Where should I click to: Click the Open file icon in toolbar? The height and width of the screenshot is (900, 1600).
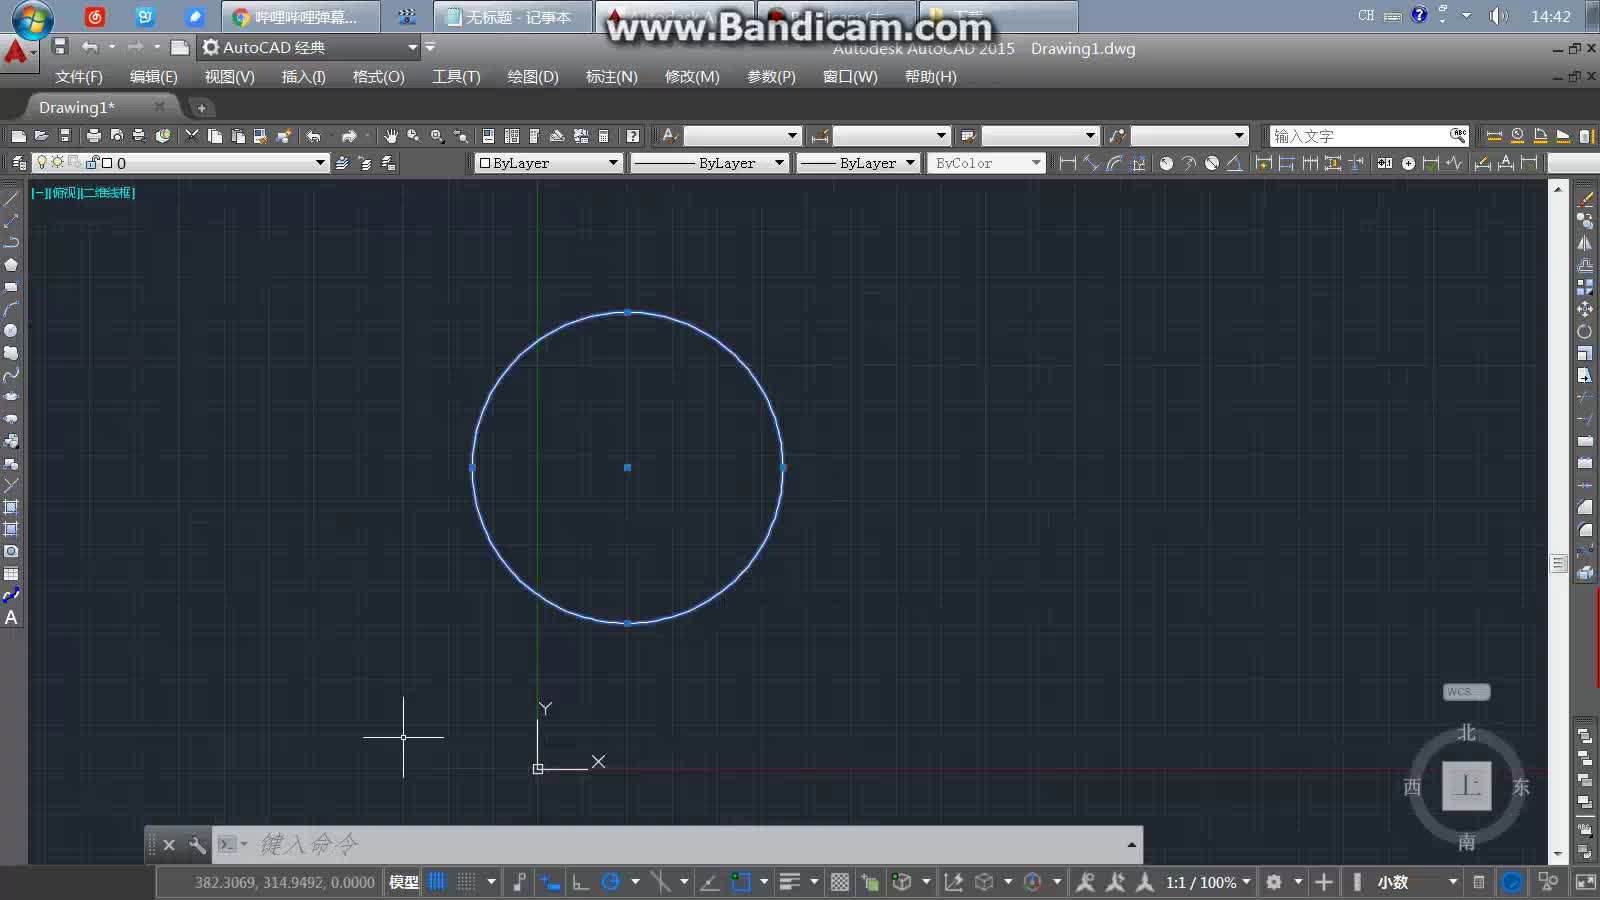pyautogui.click(x=41, y=136)
